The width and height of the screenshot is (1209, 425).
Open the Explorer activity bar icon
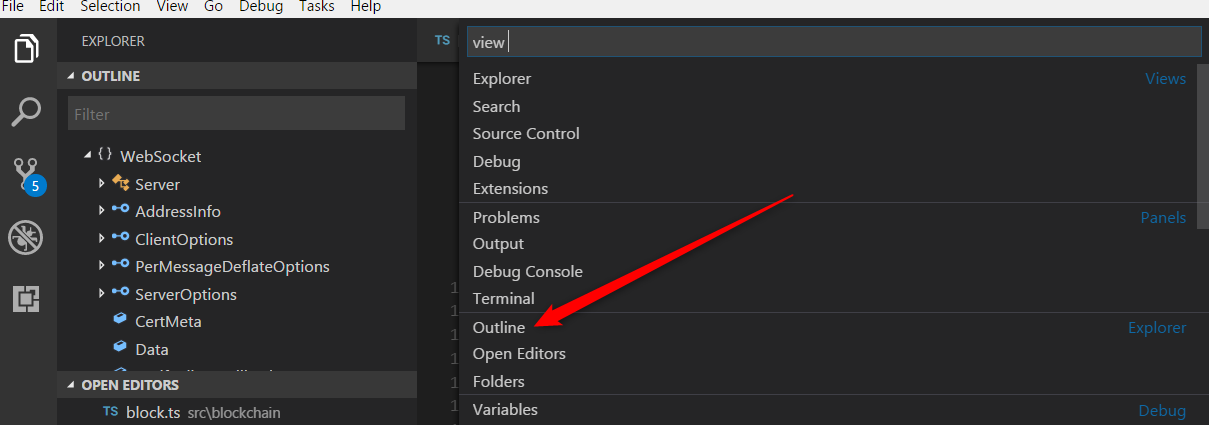pos(26,48)
